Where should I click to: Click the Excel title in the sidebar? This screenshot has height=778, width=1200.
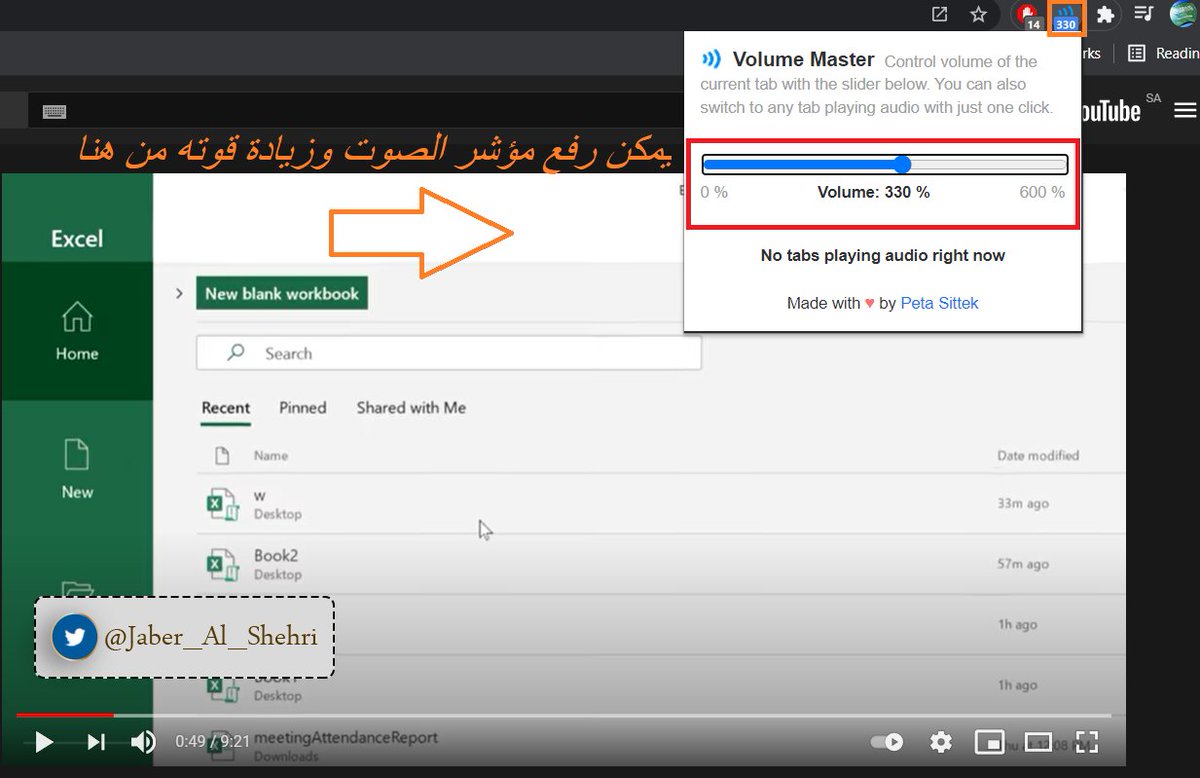point(77,239)
